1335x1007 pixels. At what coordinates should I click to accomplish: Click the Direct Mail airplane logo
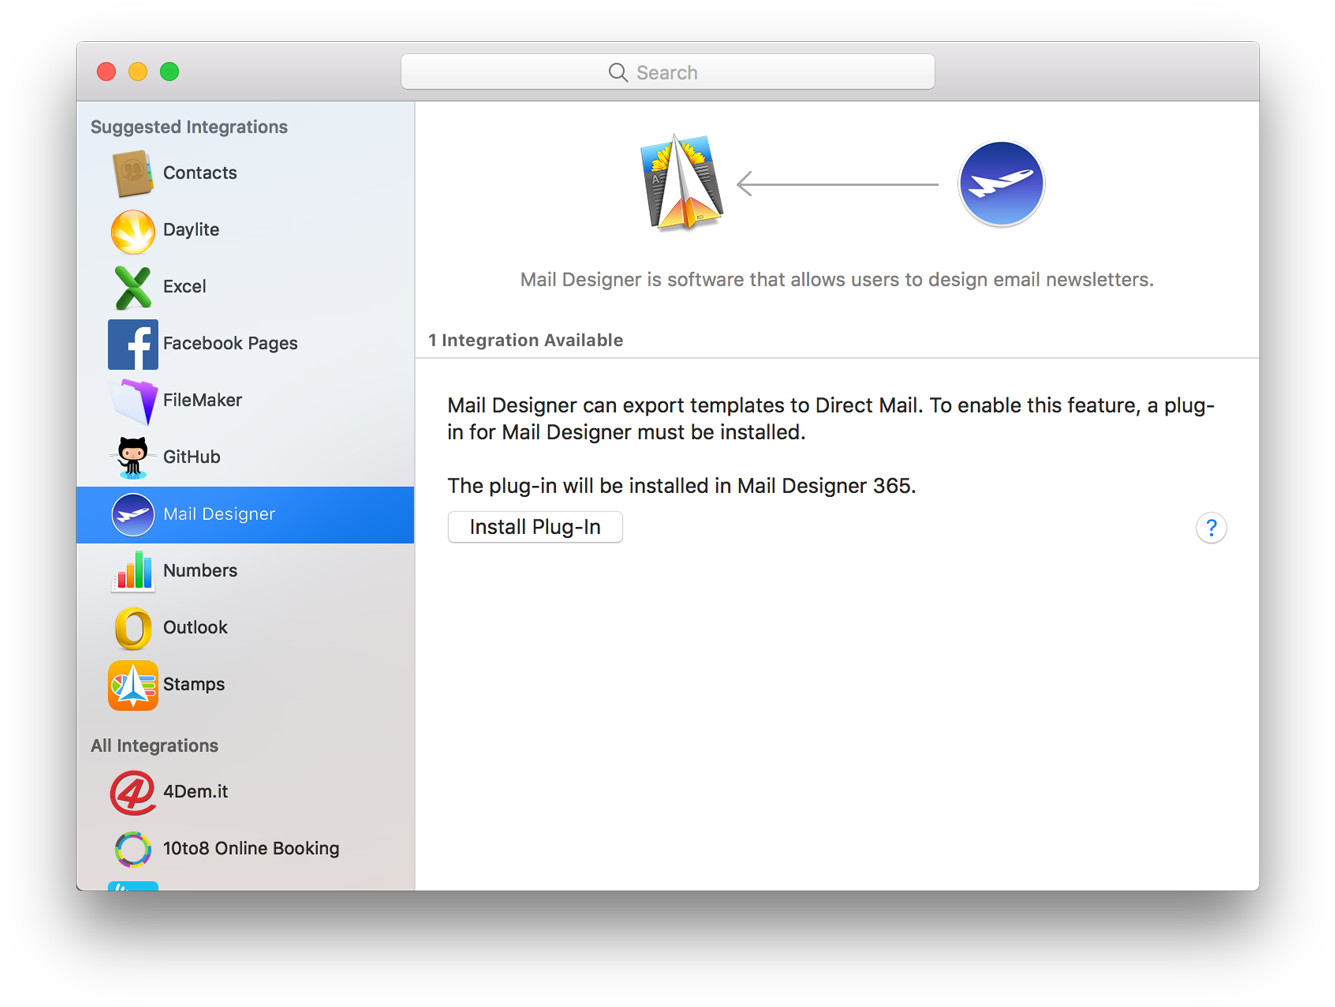click(x=1001, y=183)
